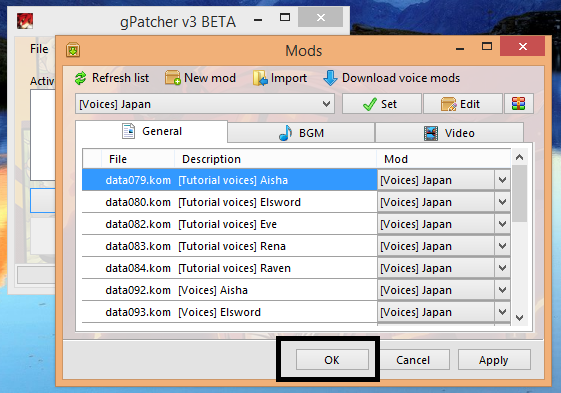
Task: Click [Tutorial voices] Aisha description
Action: [x=233, y=180]
